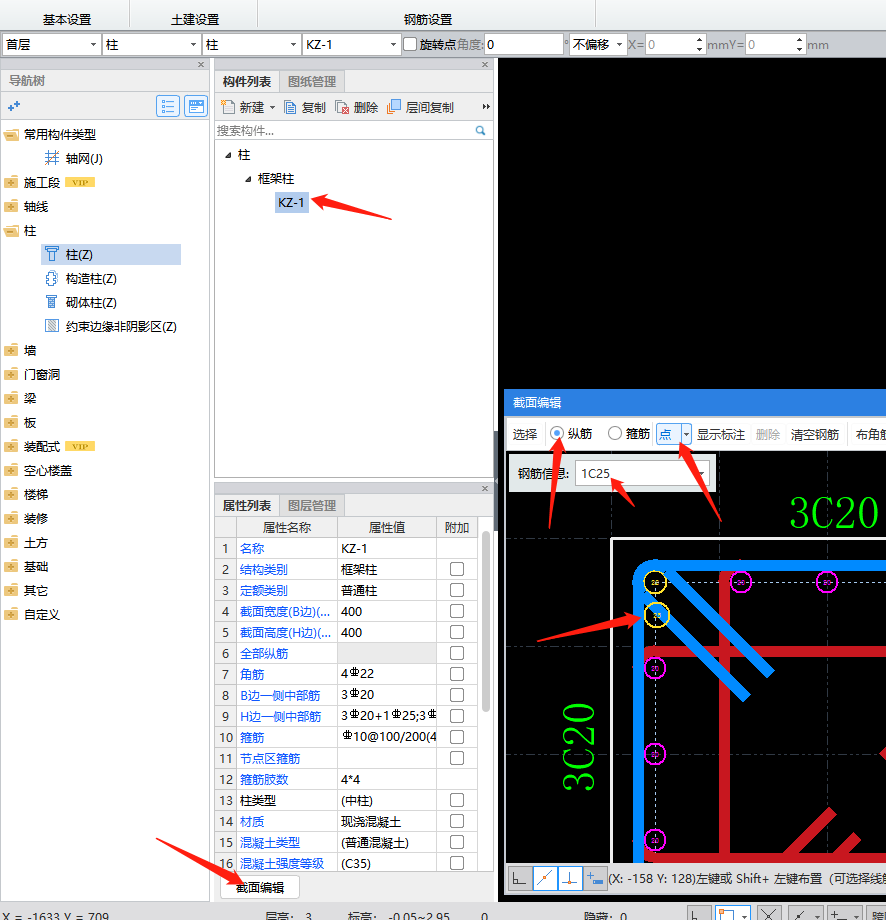Check the 附加 box for 材质 row

456,821
